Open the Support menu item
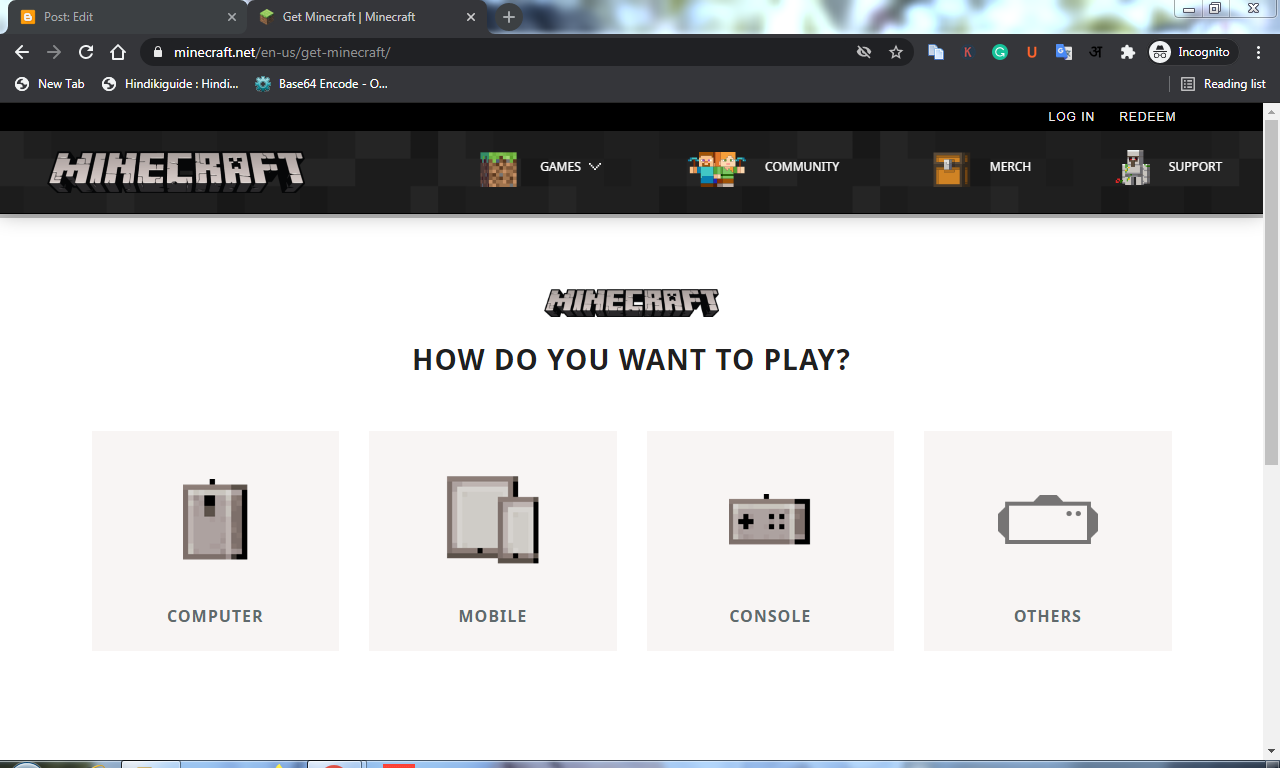Image resolution: width=1280 pixels, height=768 pixels. tap(1195, 167)
